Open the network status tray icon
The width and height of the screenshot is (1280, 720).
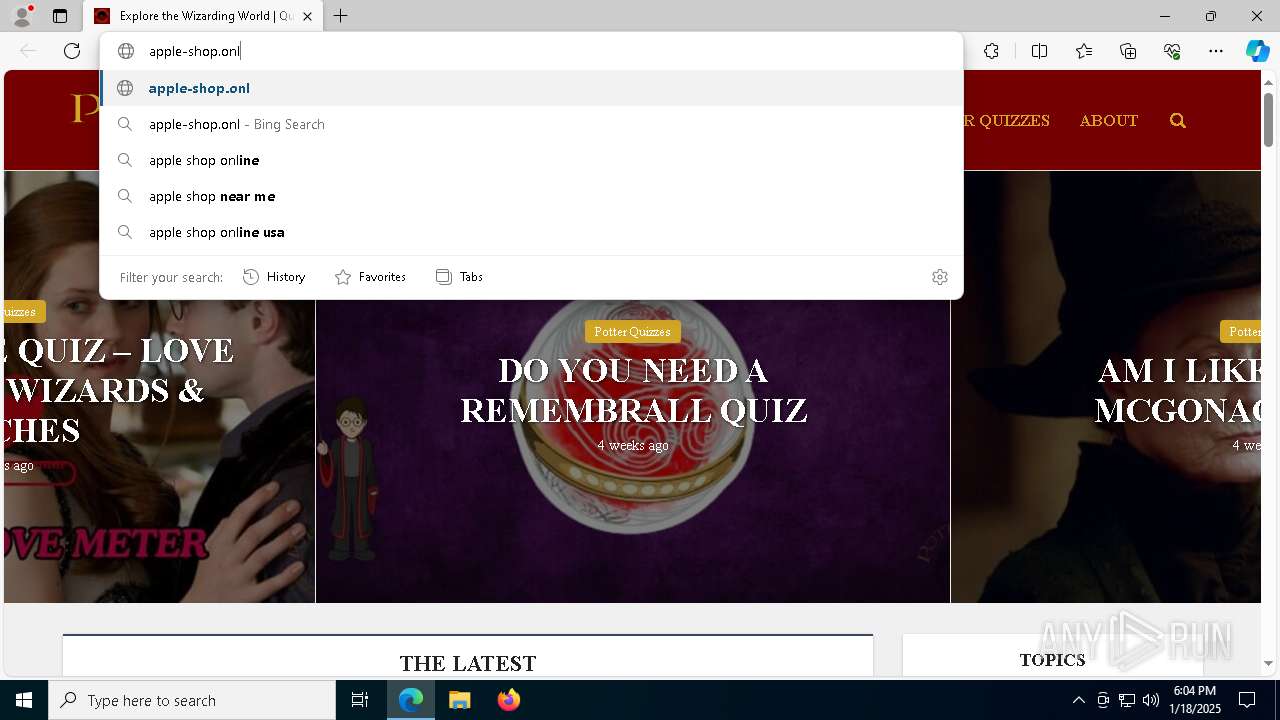pos(1127,700)
